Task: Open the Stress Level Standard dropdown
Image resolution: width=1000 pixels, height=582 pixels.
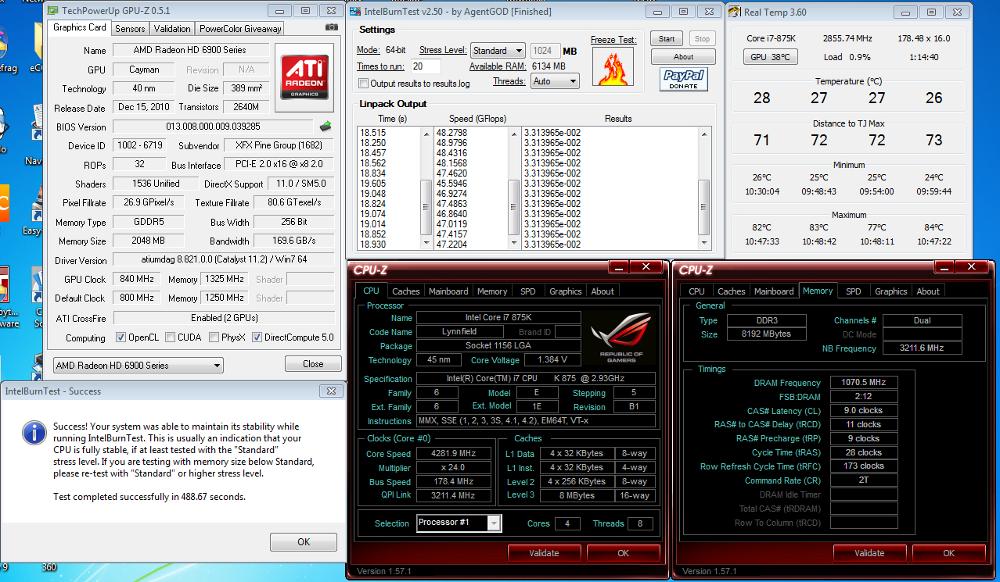Action: pyautogui.click(x=497, y=50)
